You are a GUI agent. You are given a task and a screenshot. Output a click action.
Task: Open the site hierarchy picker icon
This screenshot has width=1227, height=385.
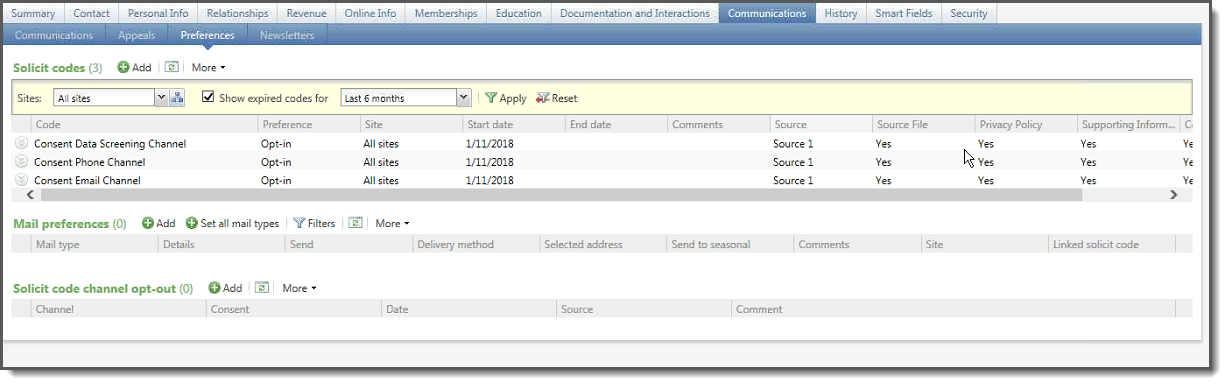tap(177, 98)
